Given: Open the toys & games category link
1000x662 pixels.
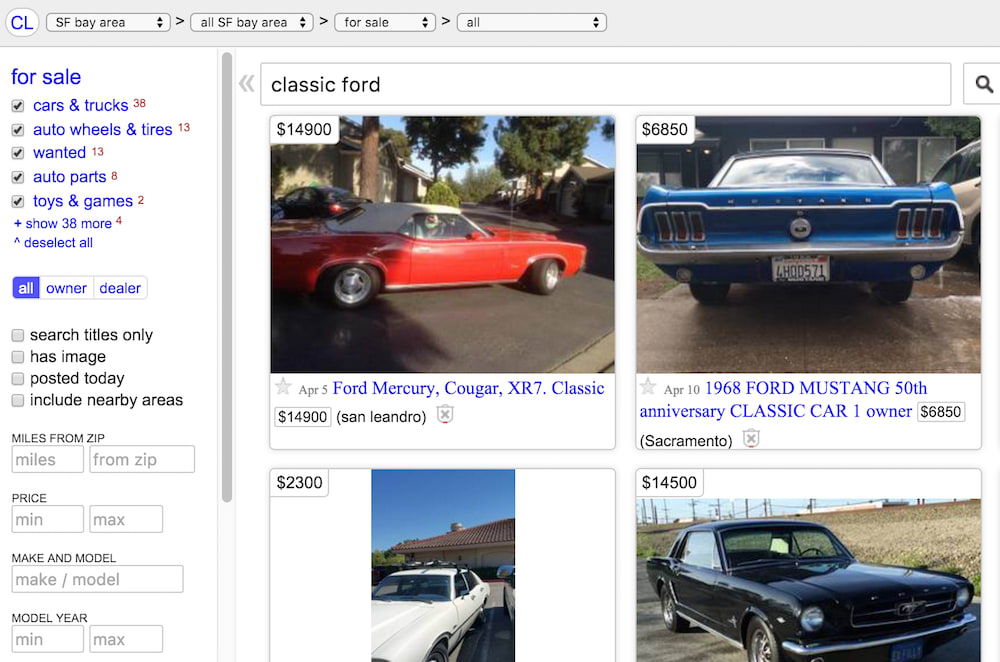Looking at the screenshot, I should click(83, 201).
